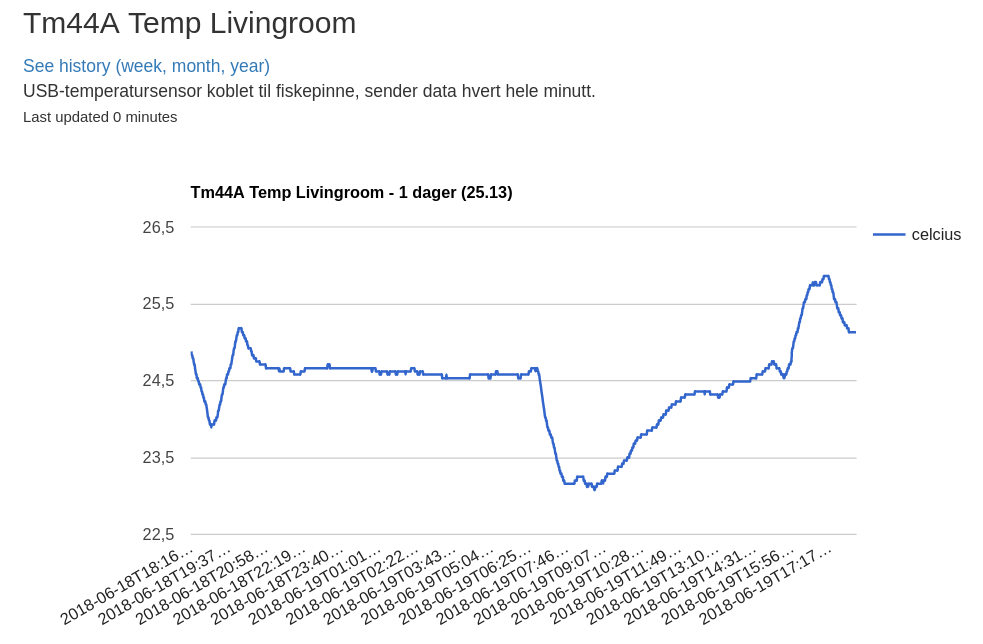Image resolution: width=983 pixels, height=644 pixels.
Task: Click the celcius legend line swatch
Action: (888, 235)
